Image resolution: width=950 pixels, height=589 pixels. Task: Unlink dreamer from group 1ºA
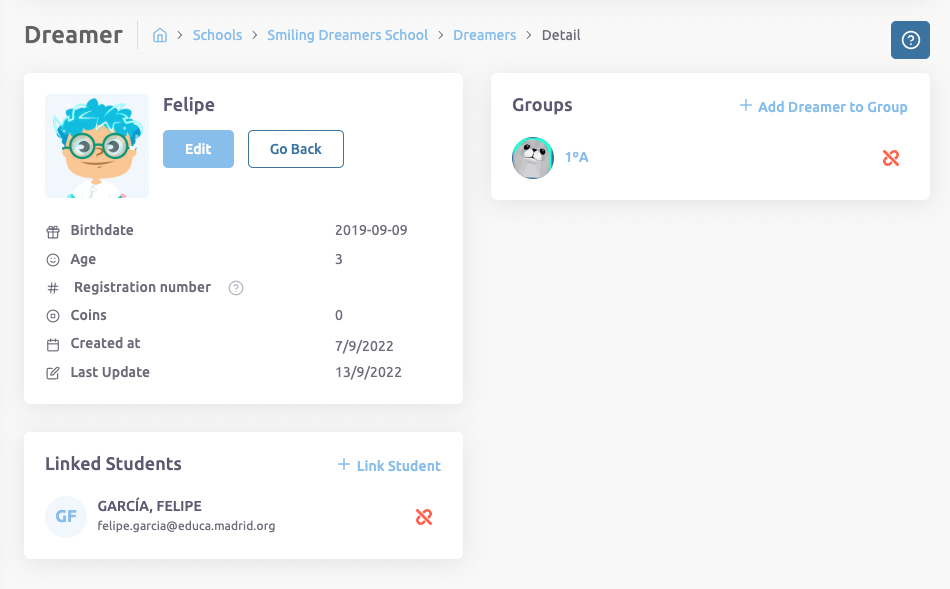tap(891, 158)
